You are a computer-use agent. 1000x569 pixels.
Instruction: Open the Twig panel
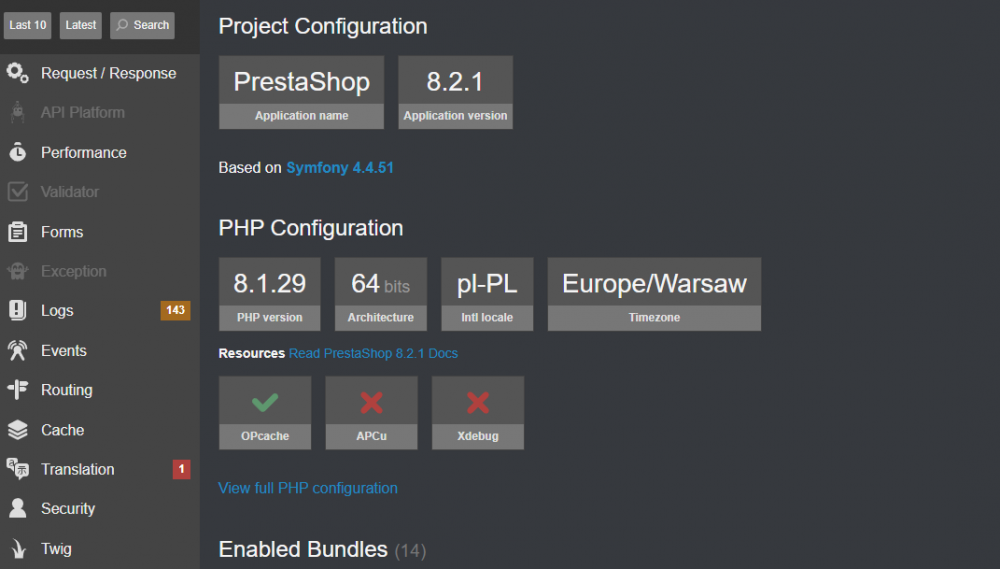(99, 549)
